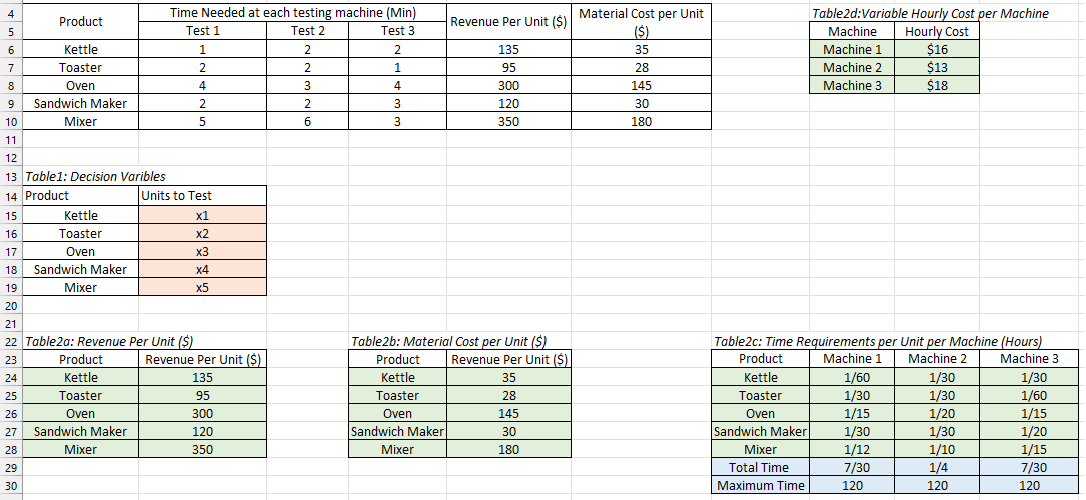Select Kettle's 1/60 time under Machine 1
The image size is (1086, 500).
coord(852,377)
